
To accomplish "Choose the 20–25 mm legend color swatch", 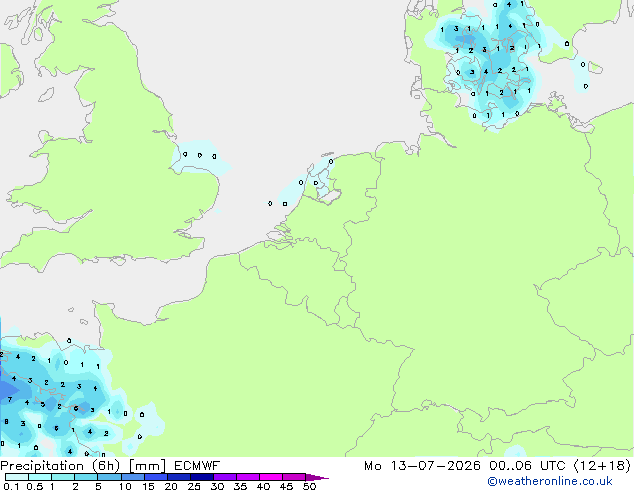I will [x=179, y=477].
